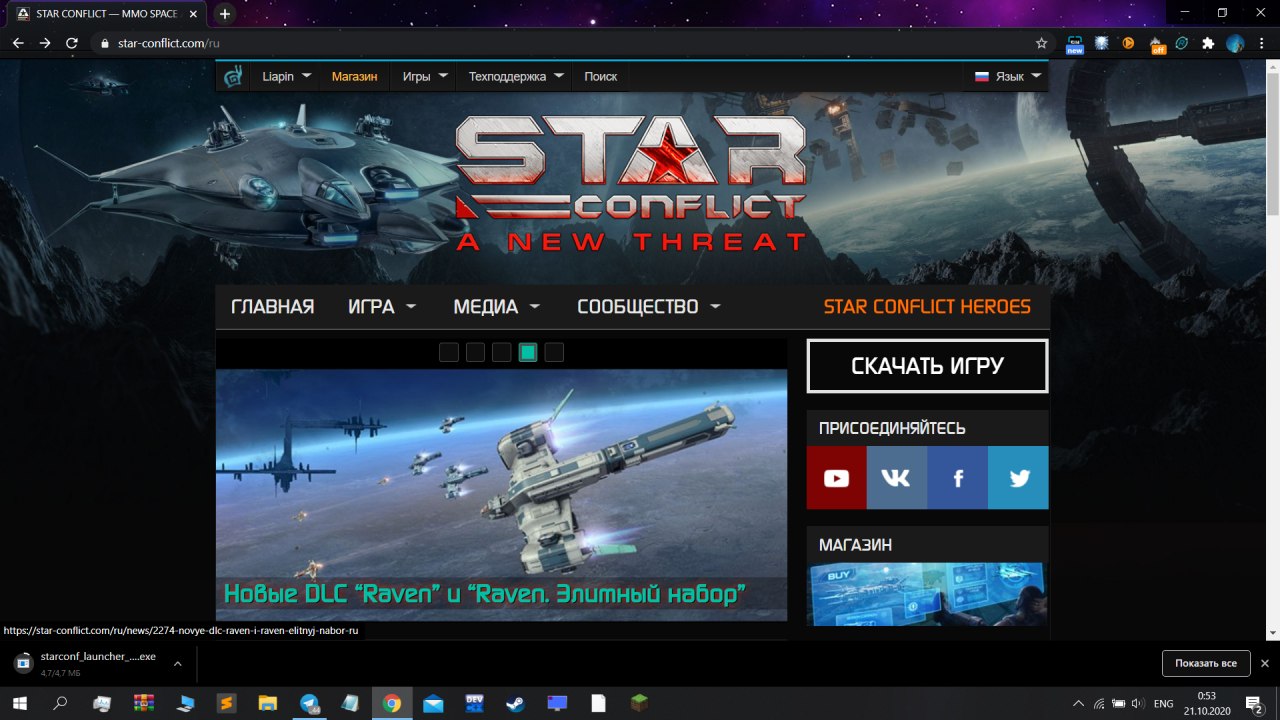1280x720 pixels.
Task: Open the download item options chevron
Action: [178, 663]
